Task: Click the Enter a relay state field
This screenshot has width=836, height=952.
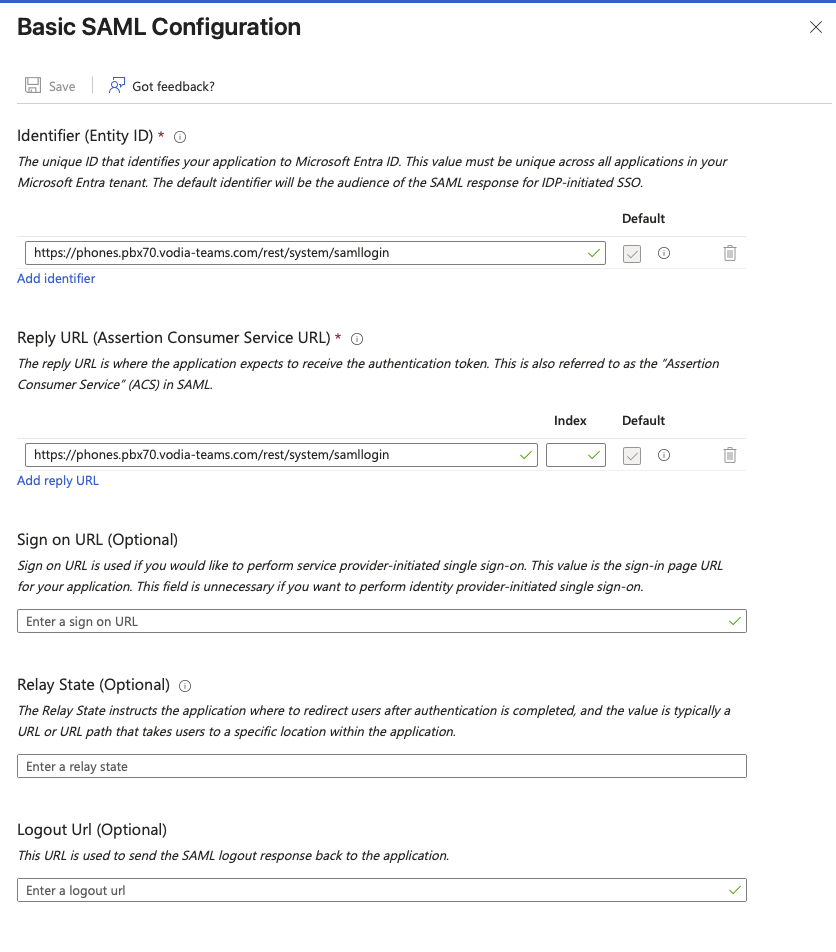Action: point(382,766)
